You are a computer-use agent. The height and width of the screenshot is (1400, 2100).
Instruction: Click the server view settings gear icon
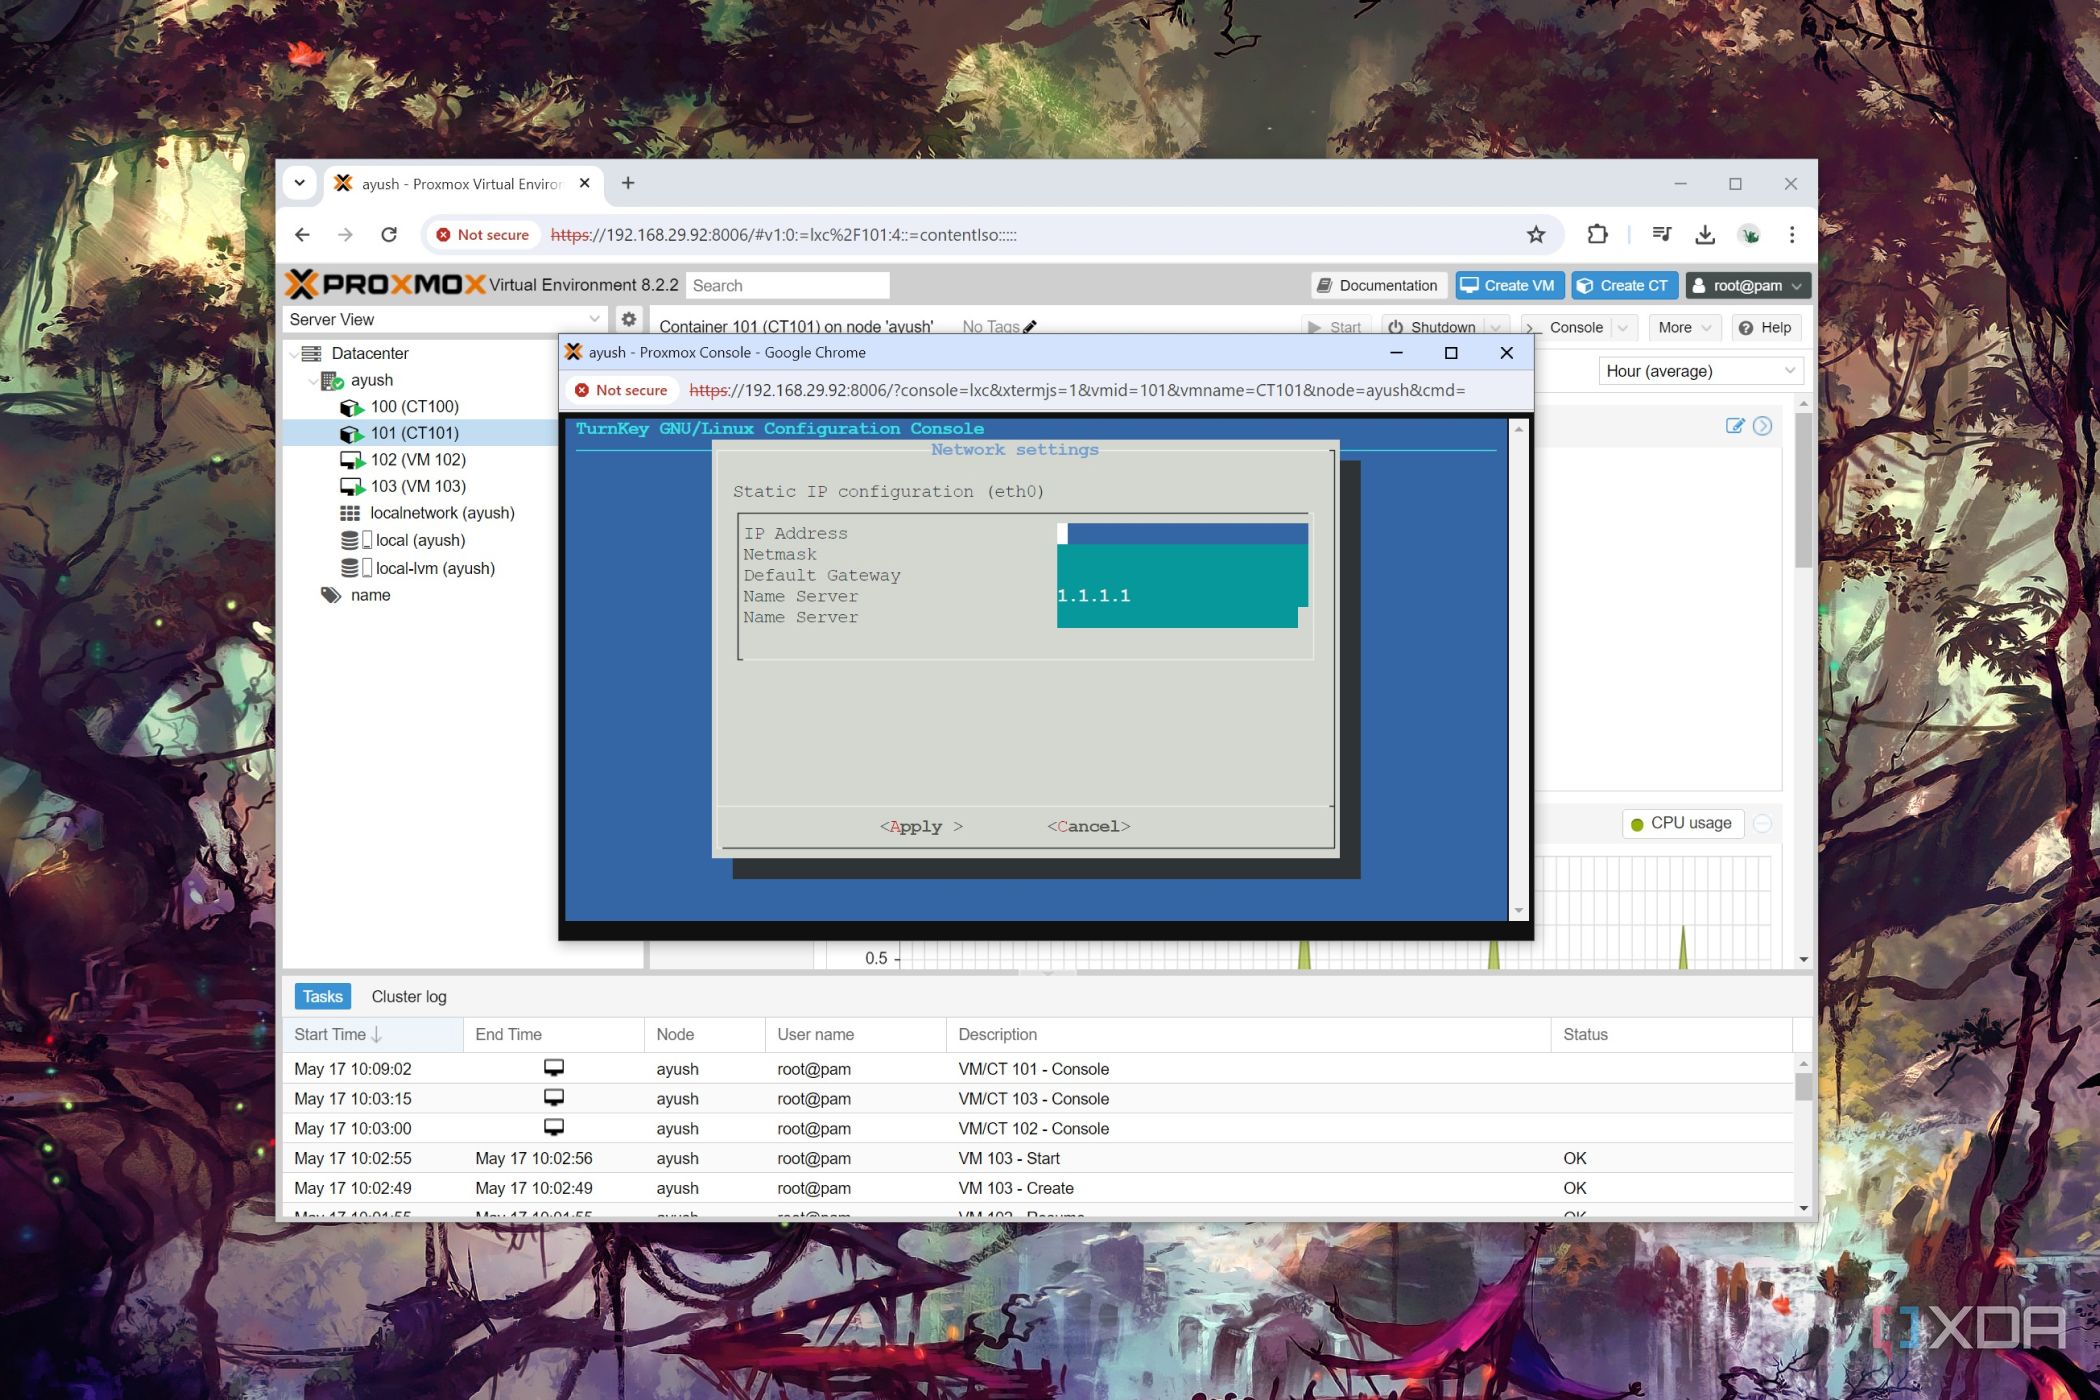(628, 319)
